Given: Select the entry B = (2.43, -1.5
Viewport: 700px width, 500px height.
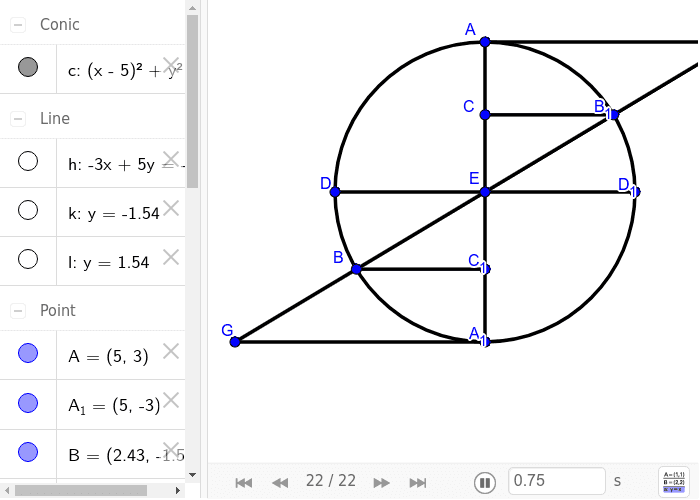Looking at the screenshot, I should click(126, 455).
